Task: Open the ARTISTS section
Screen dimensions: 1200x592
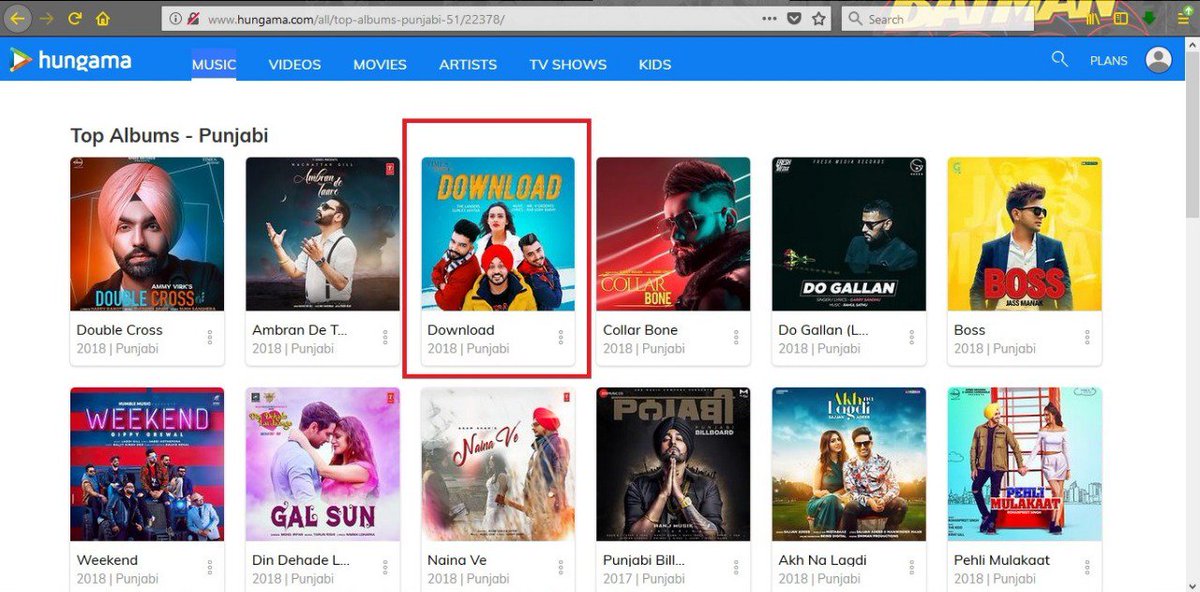Action: click(x=468, y=64)
